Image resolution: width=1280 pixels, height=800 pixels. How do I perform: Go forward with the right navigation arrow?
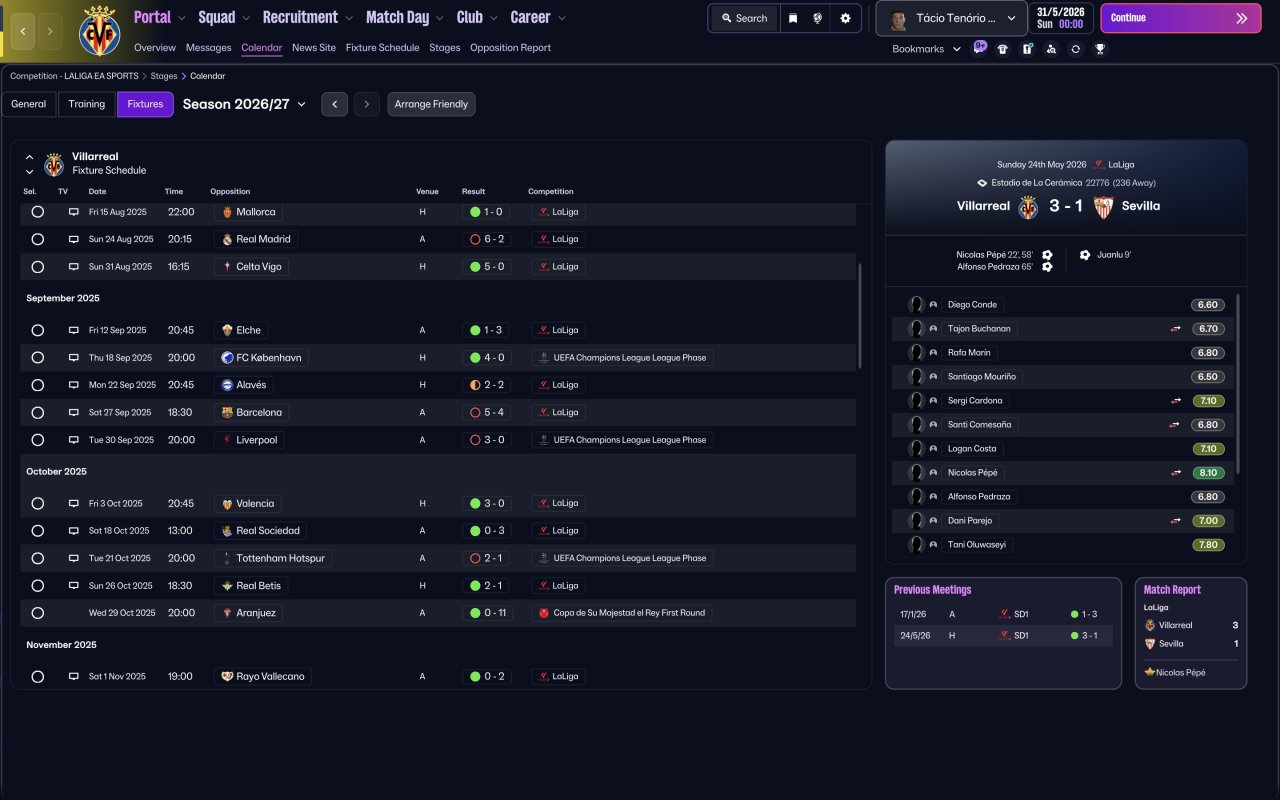click(x=49, y=31)
